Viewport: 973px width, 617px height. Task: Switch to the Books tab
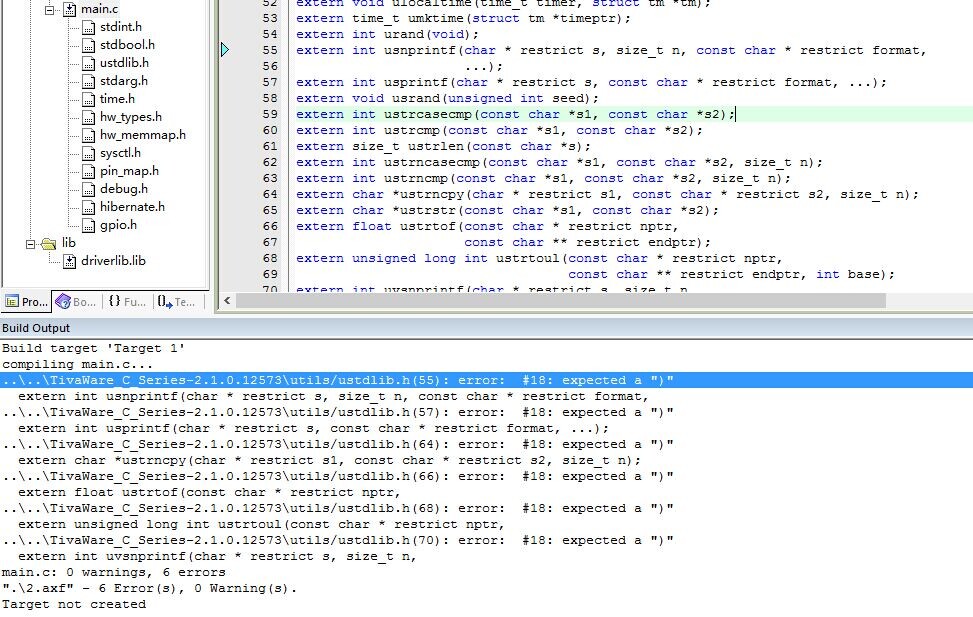click(76, 302)
